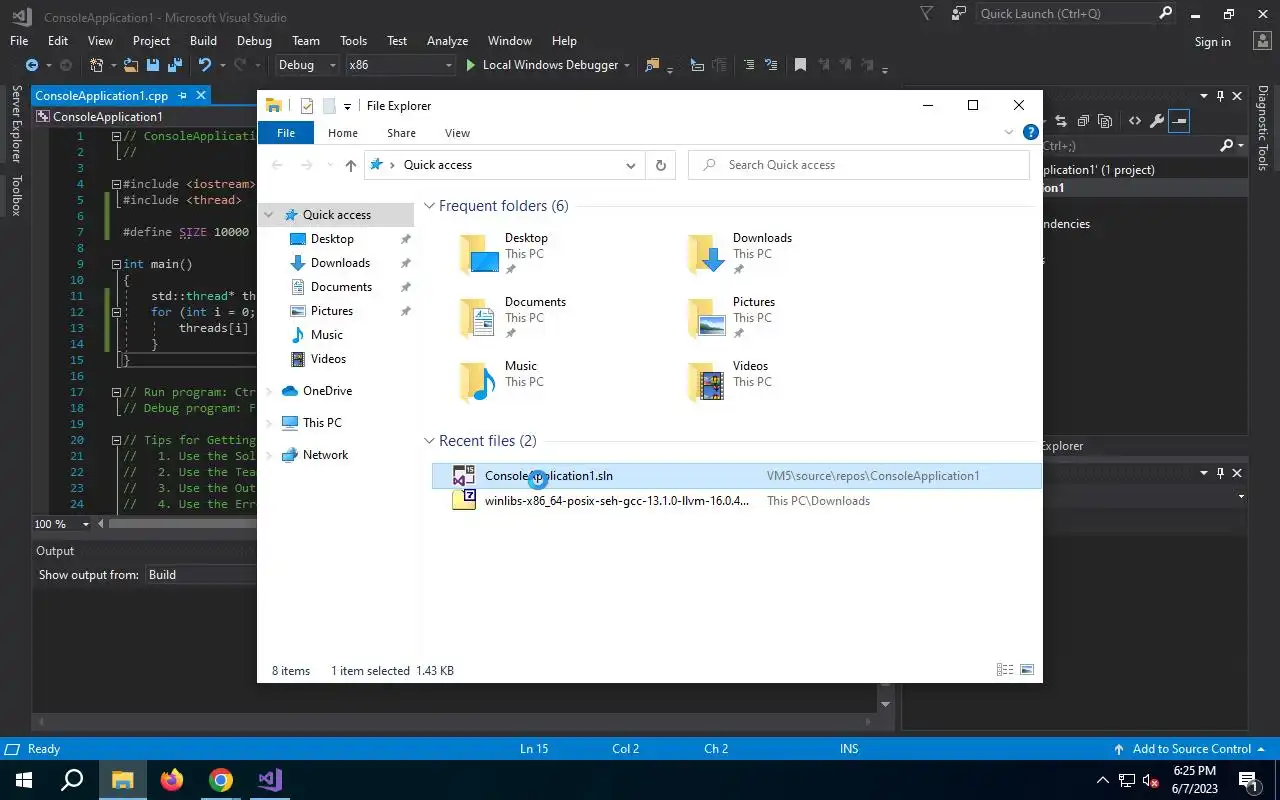Open File Explorer Share ribbon tab
The height and width of the screenshot is (800, 1280).
pyautogui.click(x=401, y=133)
